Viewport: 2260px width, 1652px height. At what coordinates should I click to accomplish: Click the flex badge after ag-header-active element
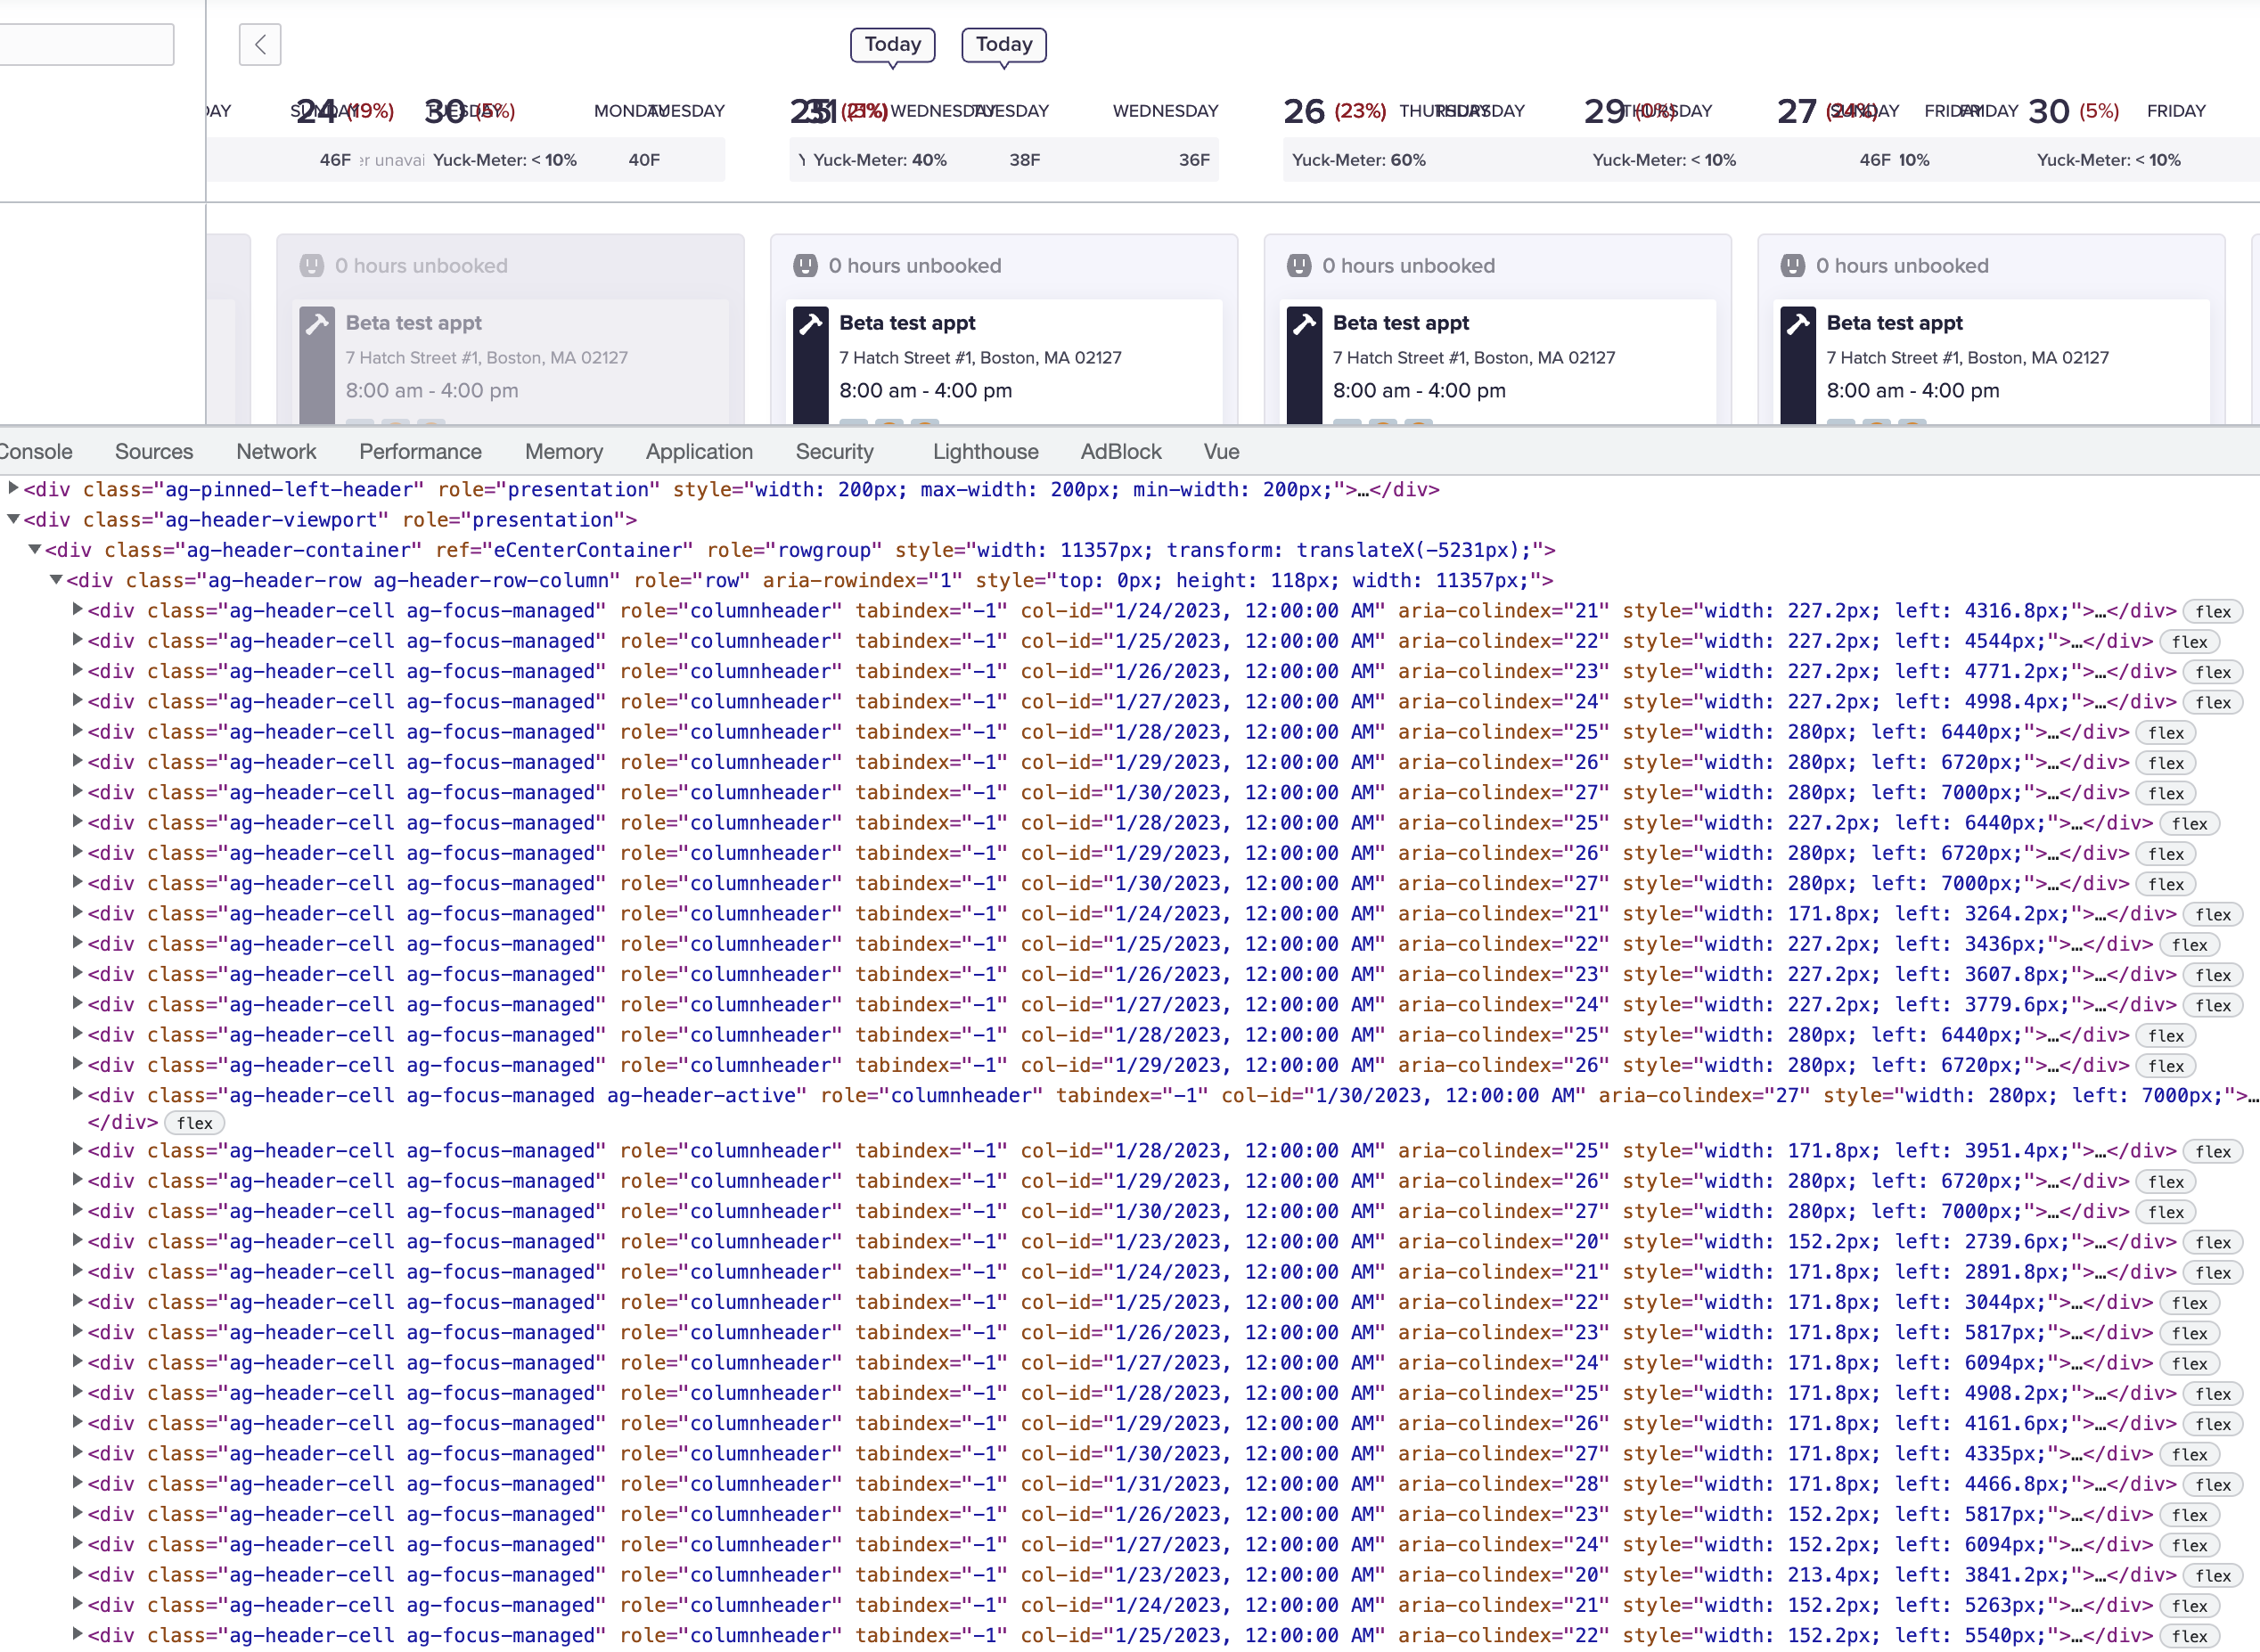click(x=194, y=1123)
